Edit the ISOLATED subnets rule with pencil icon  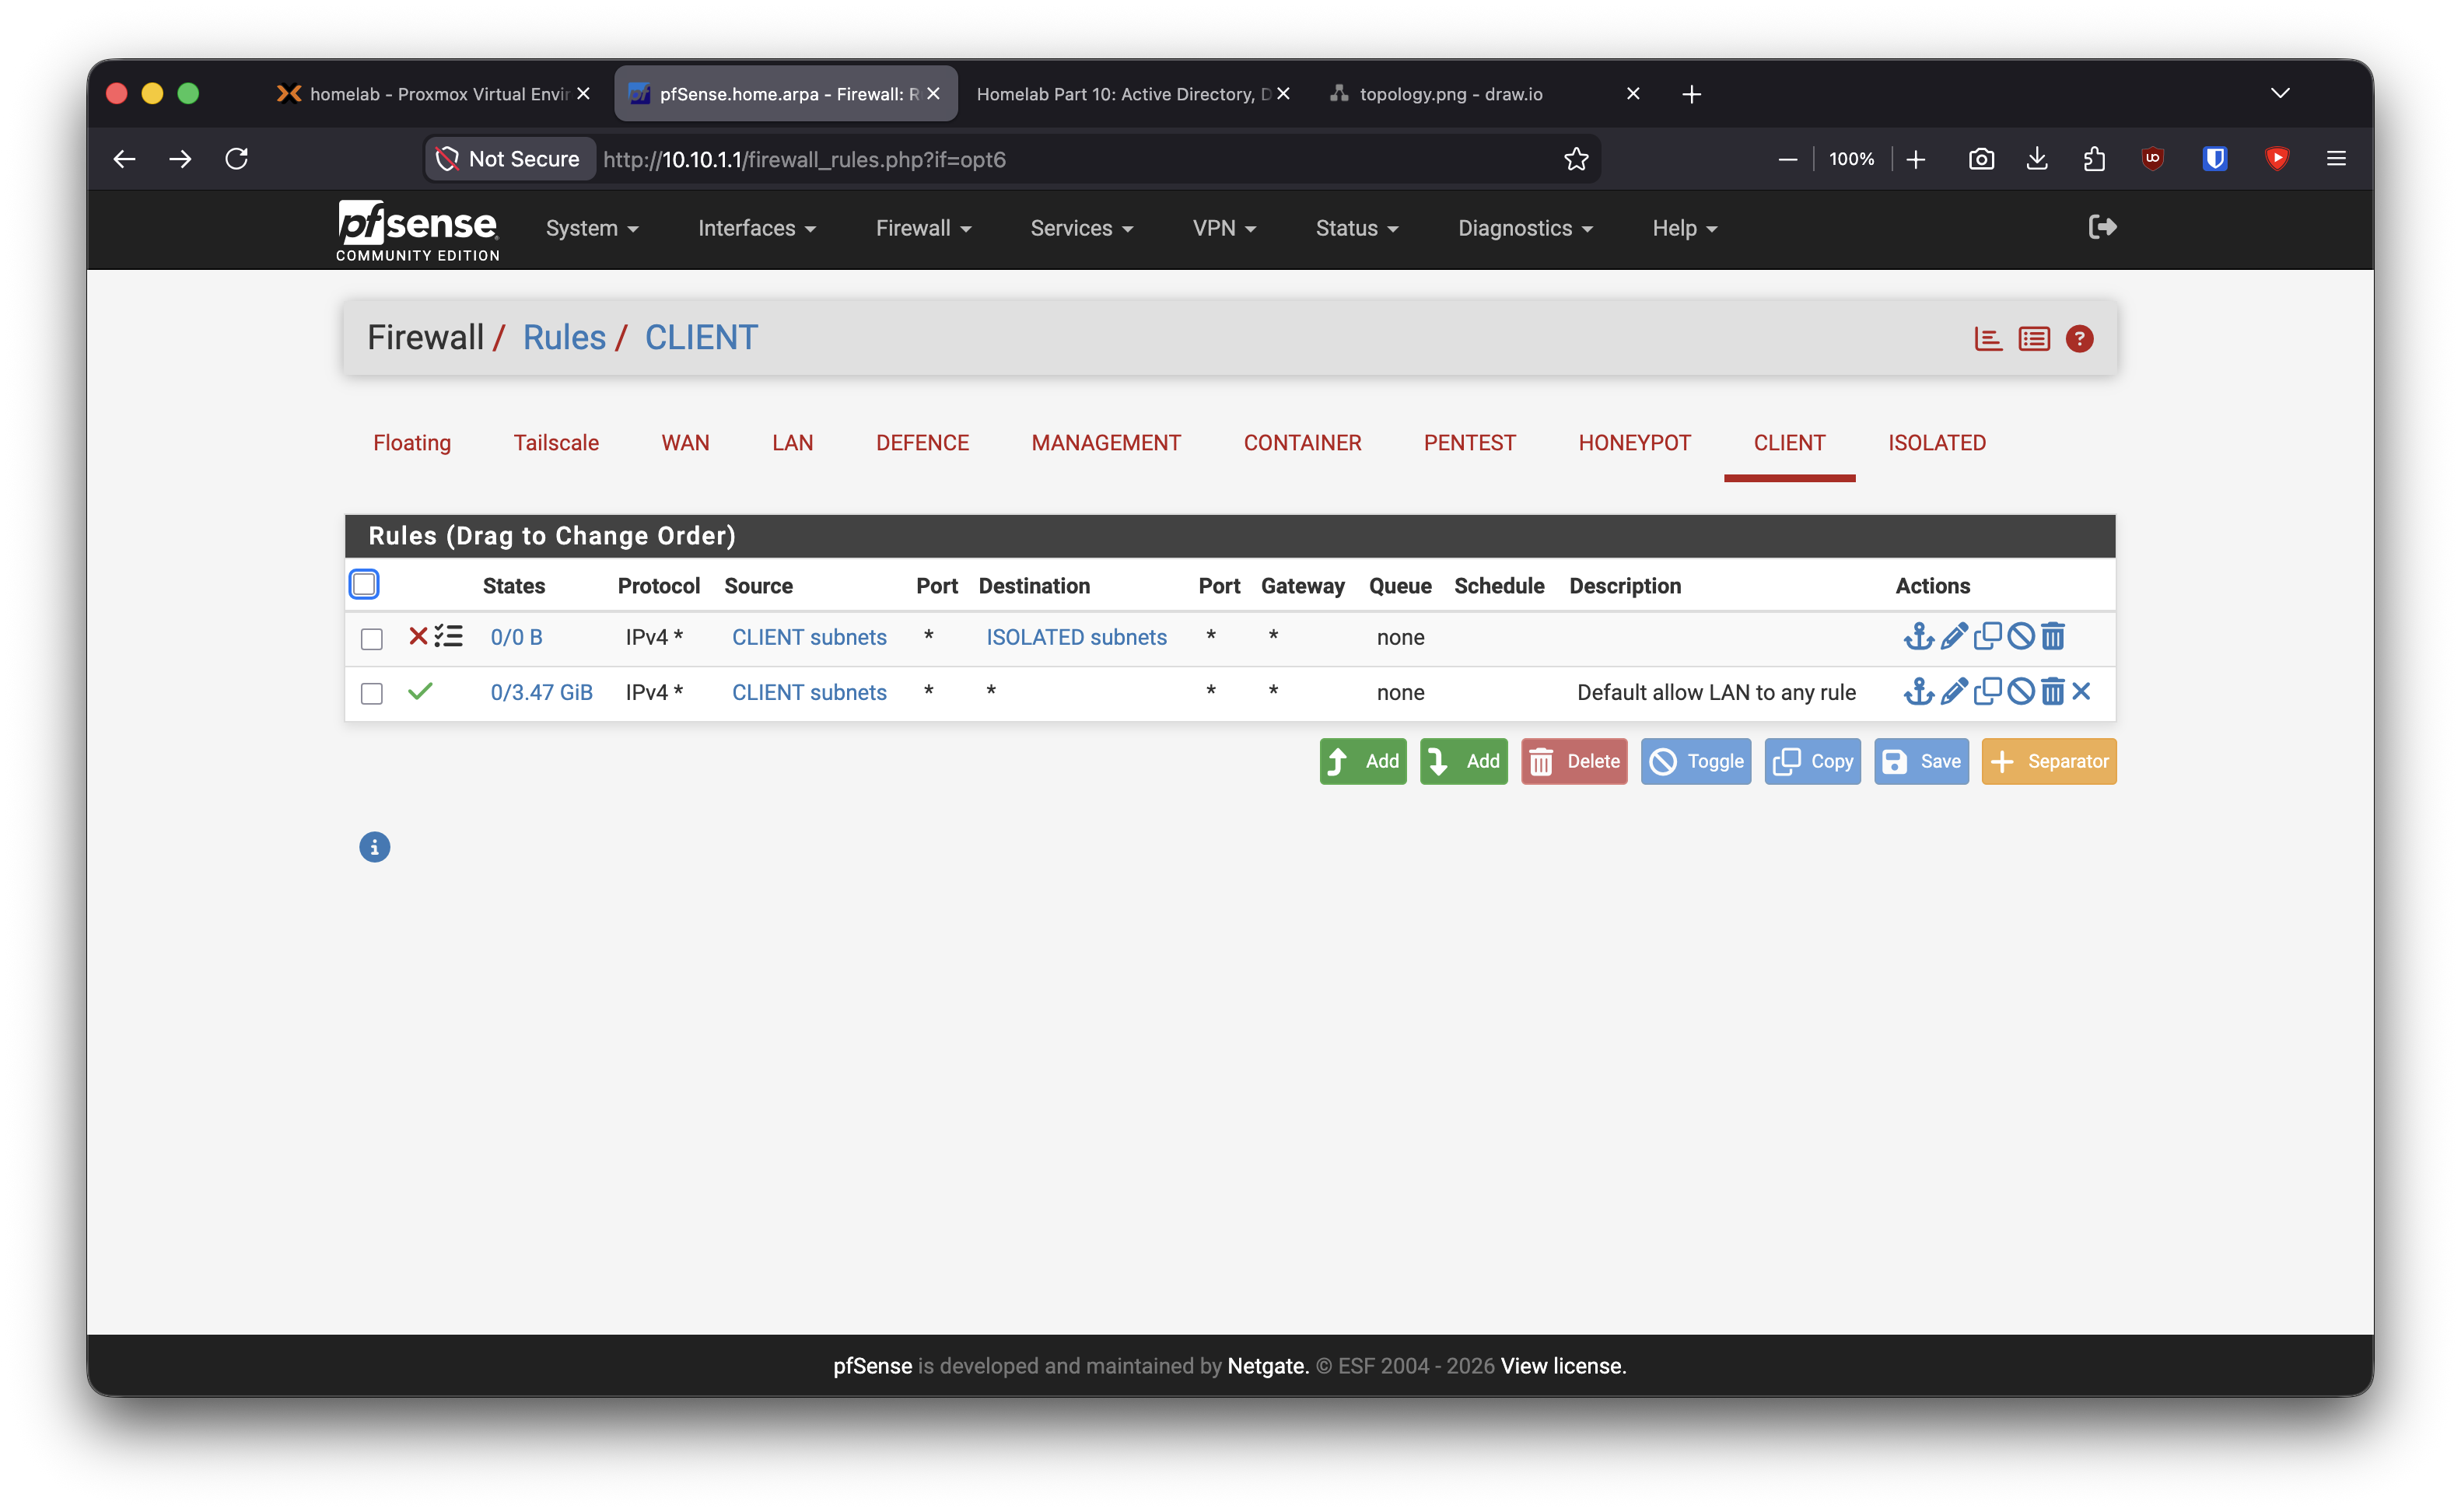[1953, 636]
